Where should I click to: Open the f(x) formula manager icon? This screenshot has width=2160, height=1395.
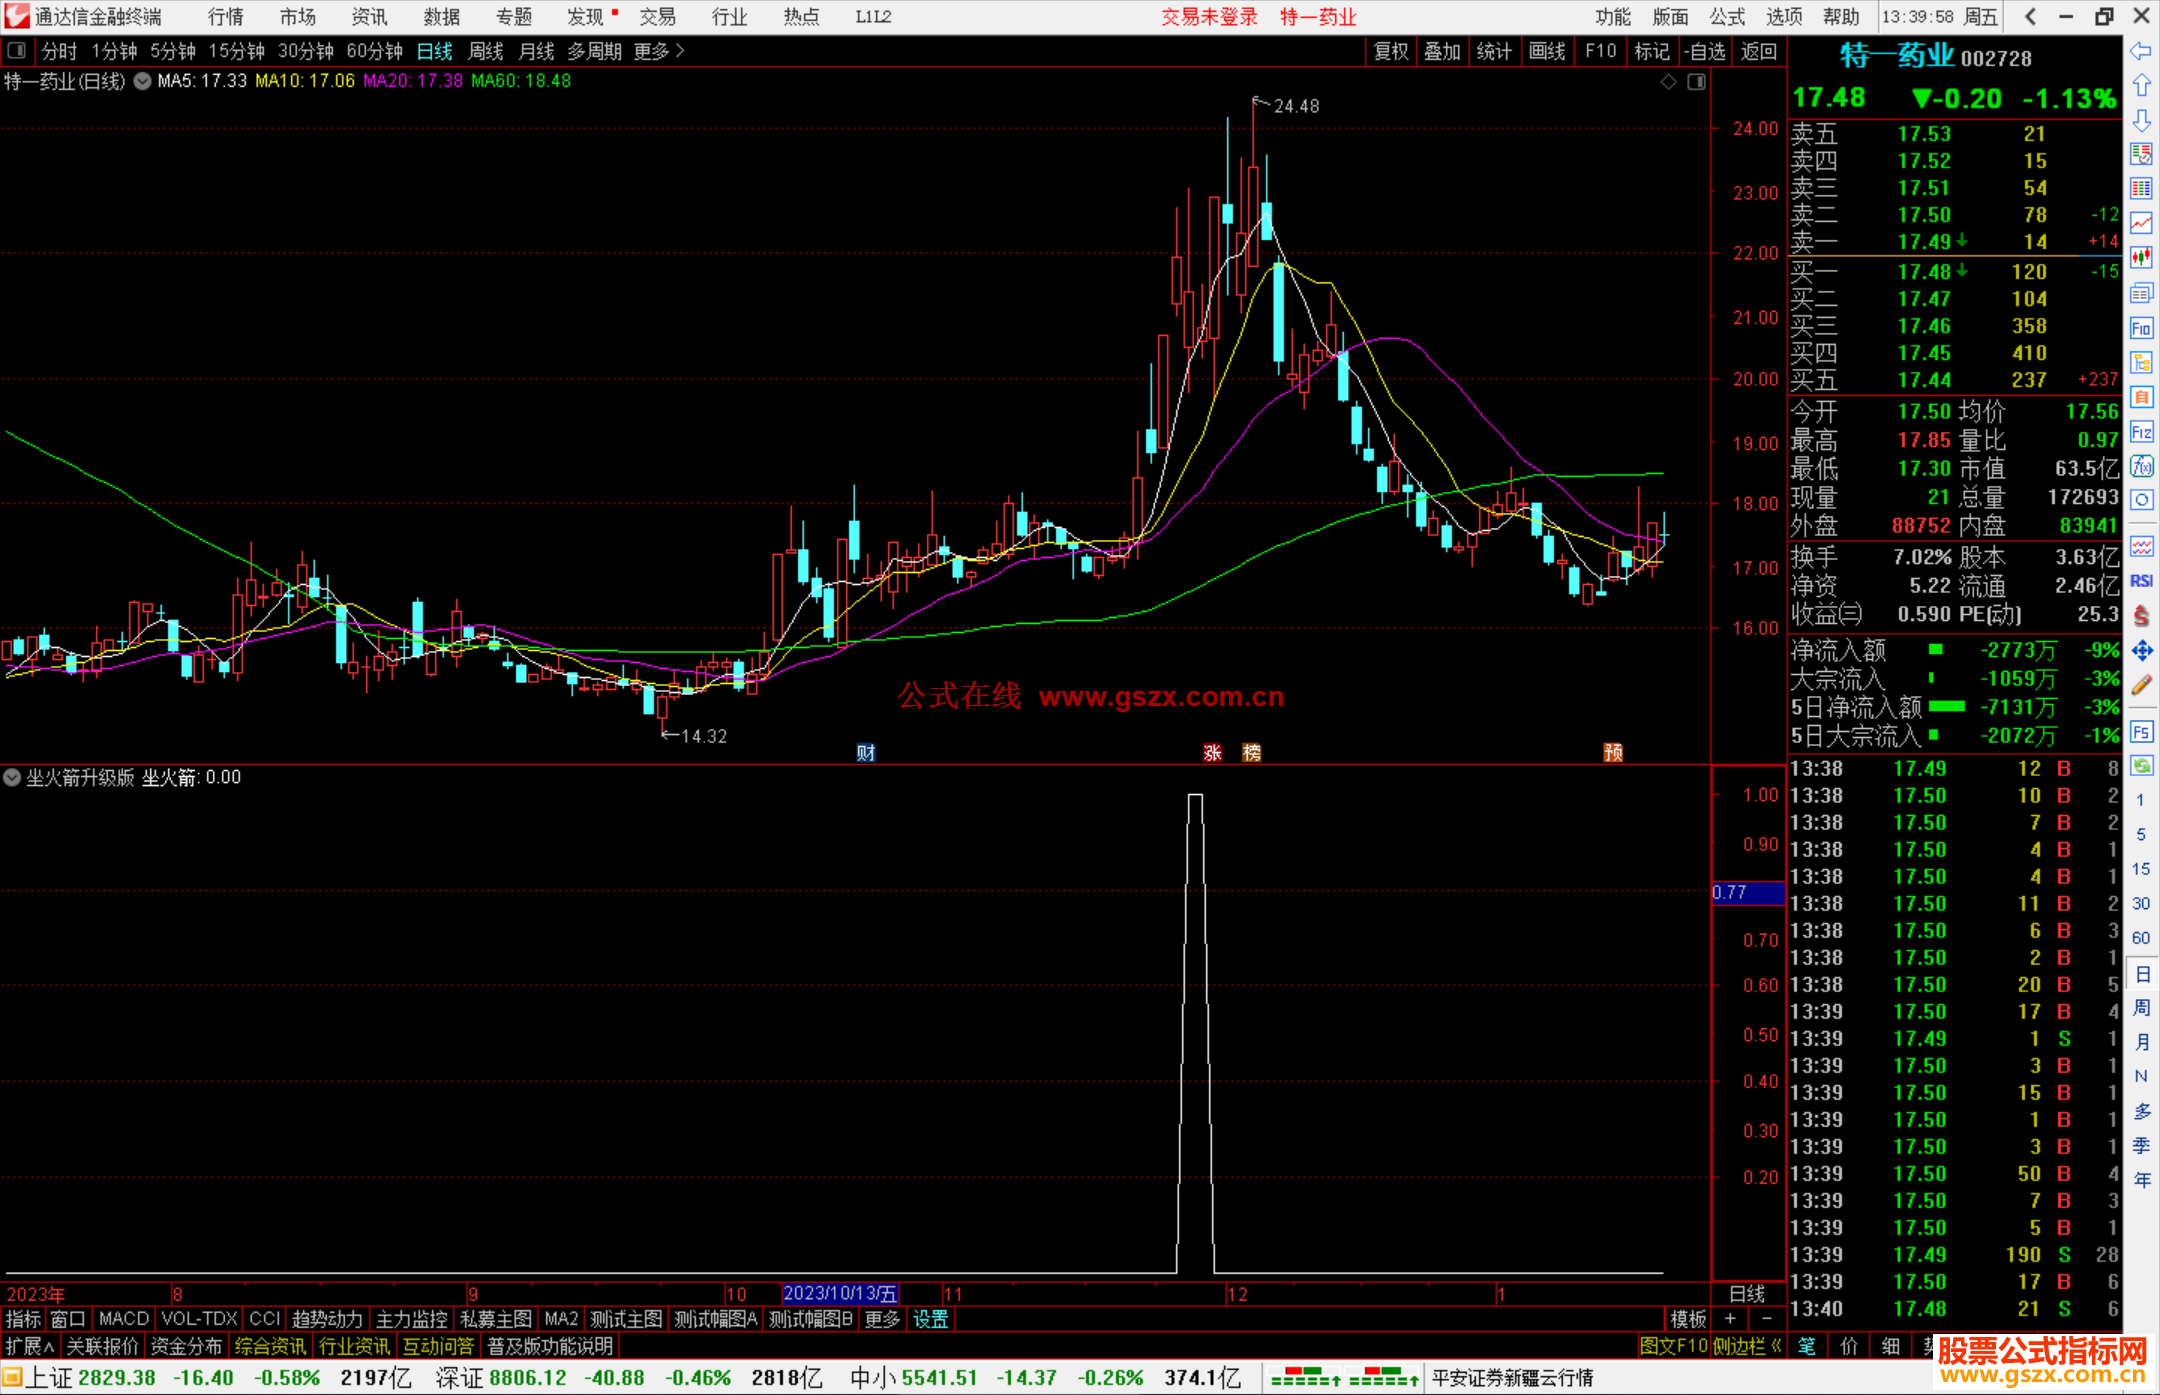[2141, 466]
